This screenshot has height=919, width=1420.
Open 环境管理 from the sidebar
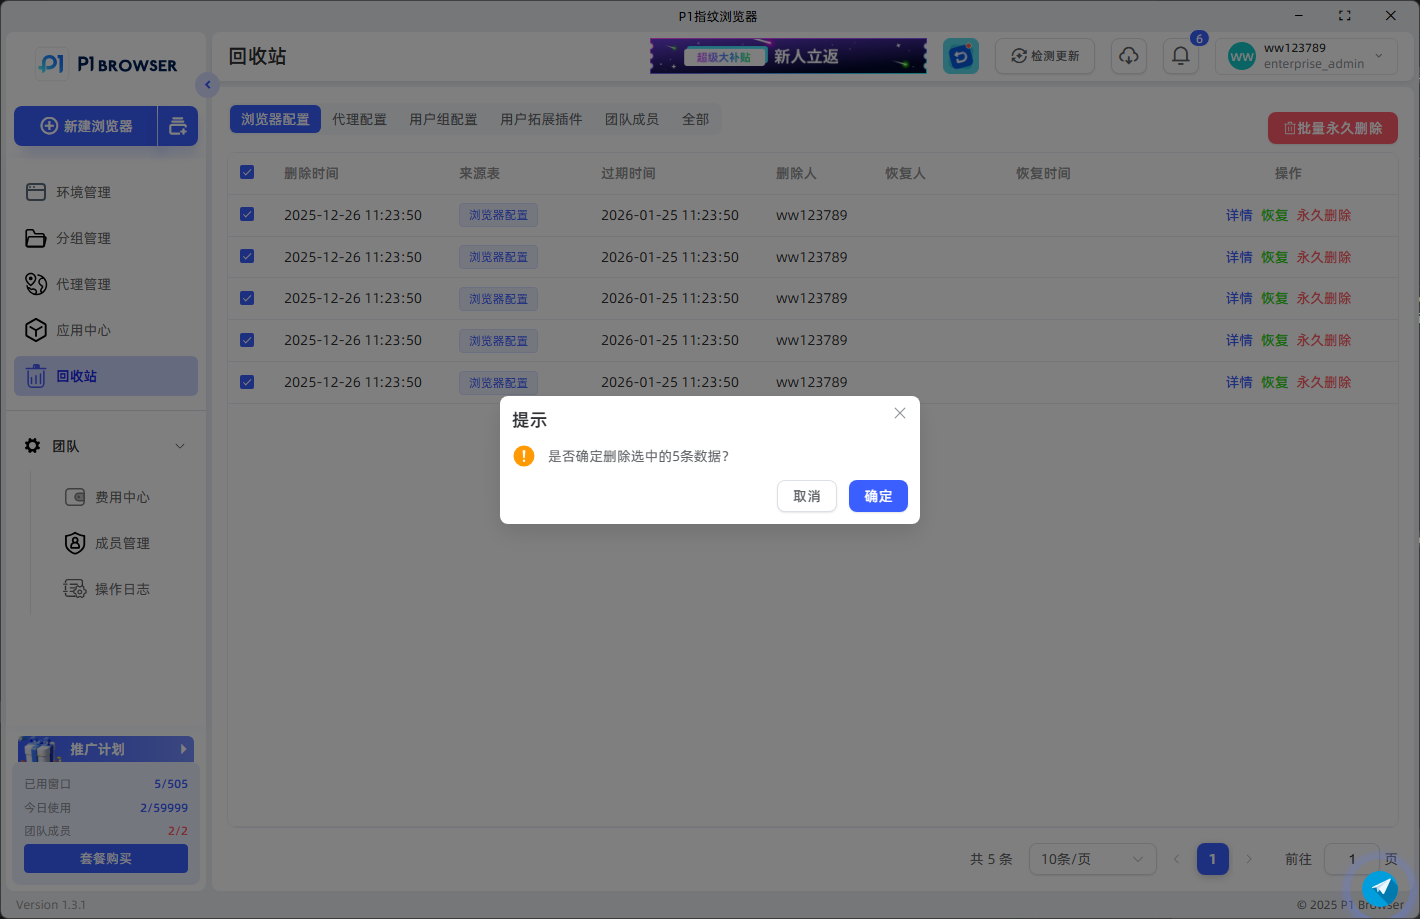coord(83,192)
